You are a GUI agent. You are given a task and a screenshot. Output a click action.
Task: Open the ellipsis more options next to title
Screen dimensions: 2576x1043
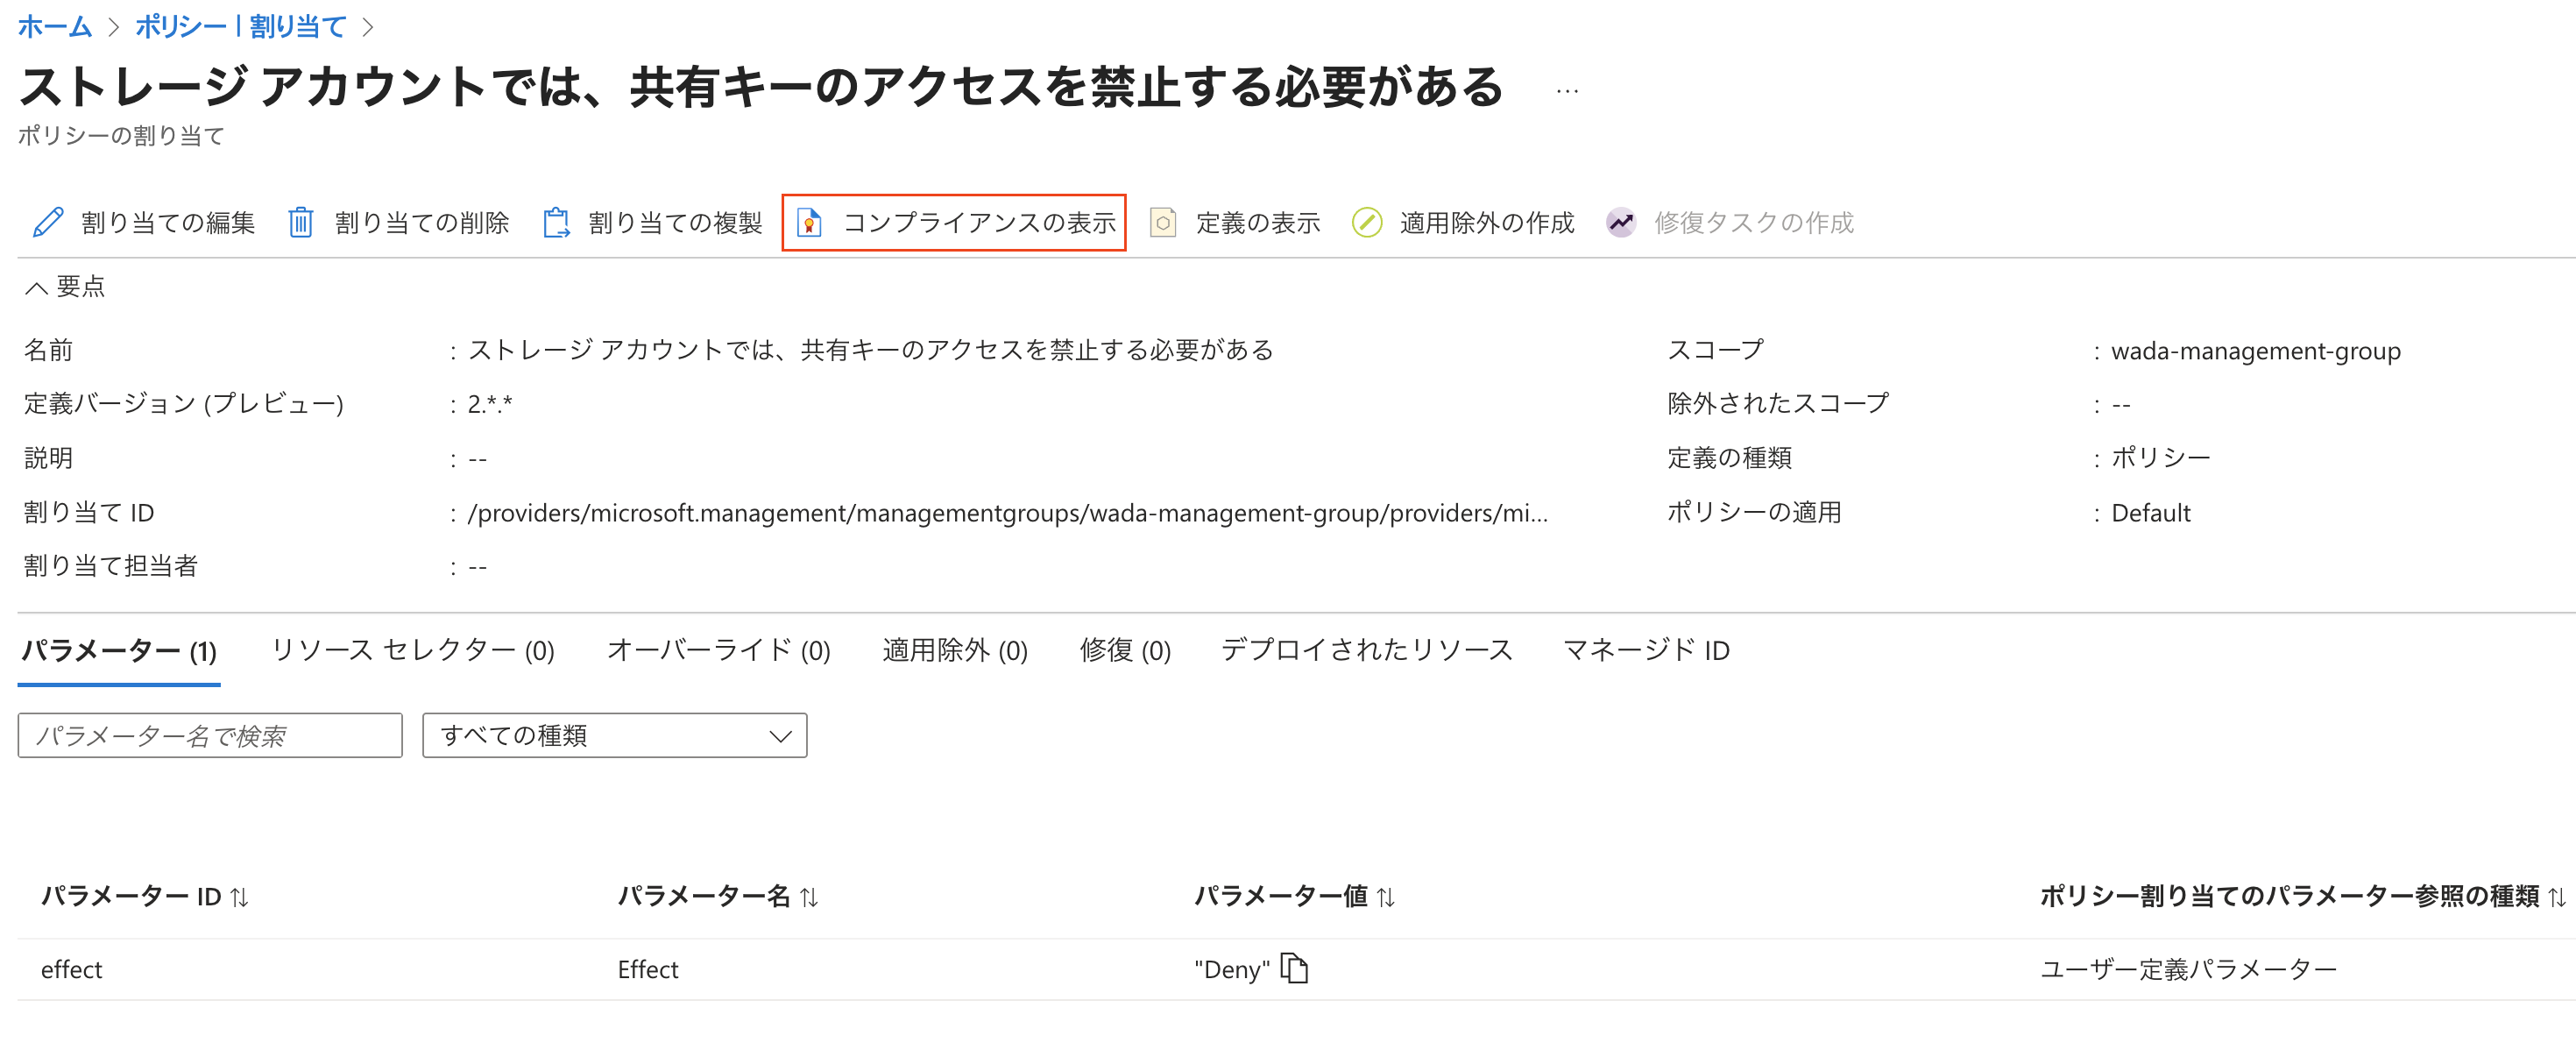1567,91
